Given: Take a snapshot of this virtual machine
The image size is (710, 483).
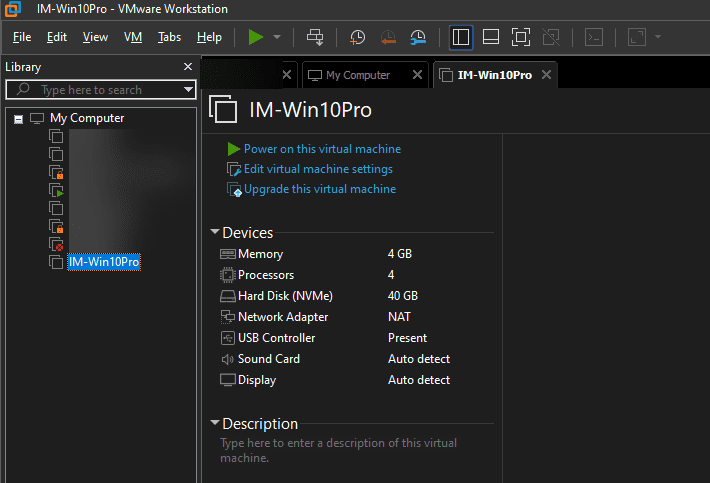Looking at the screenshot, I should [357, 37].
